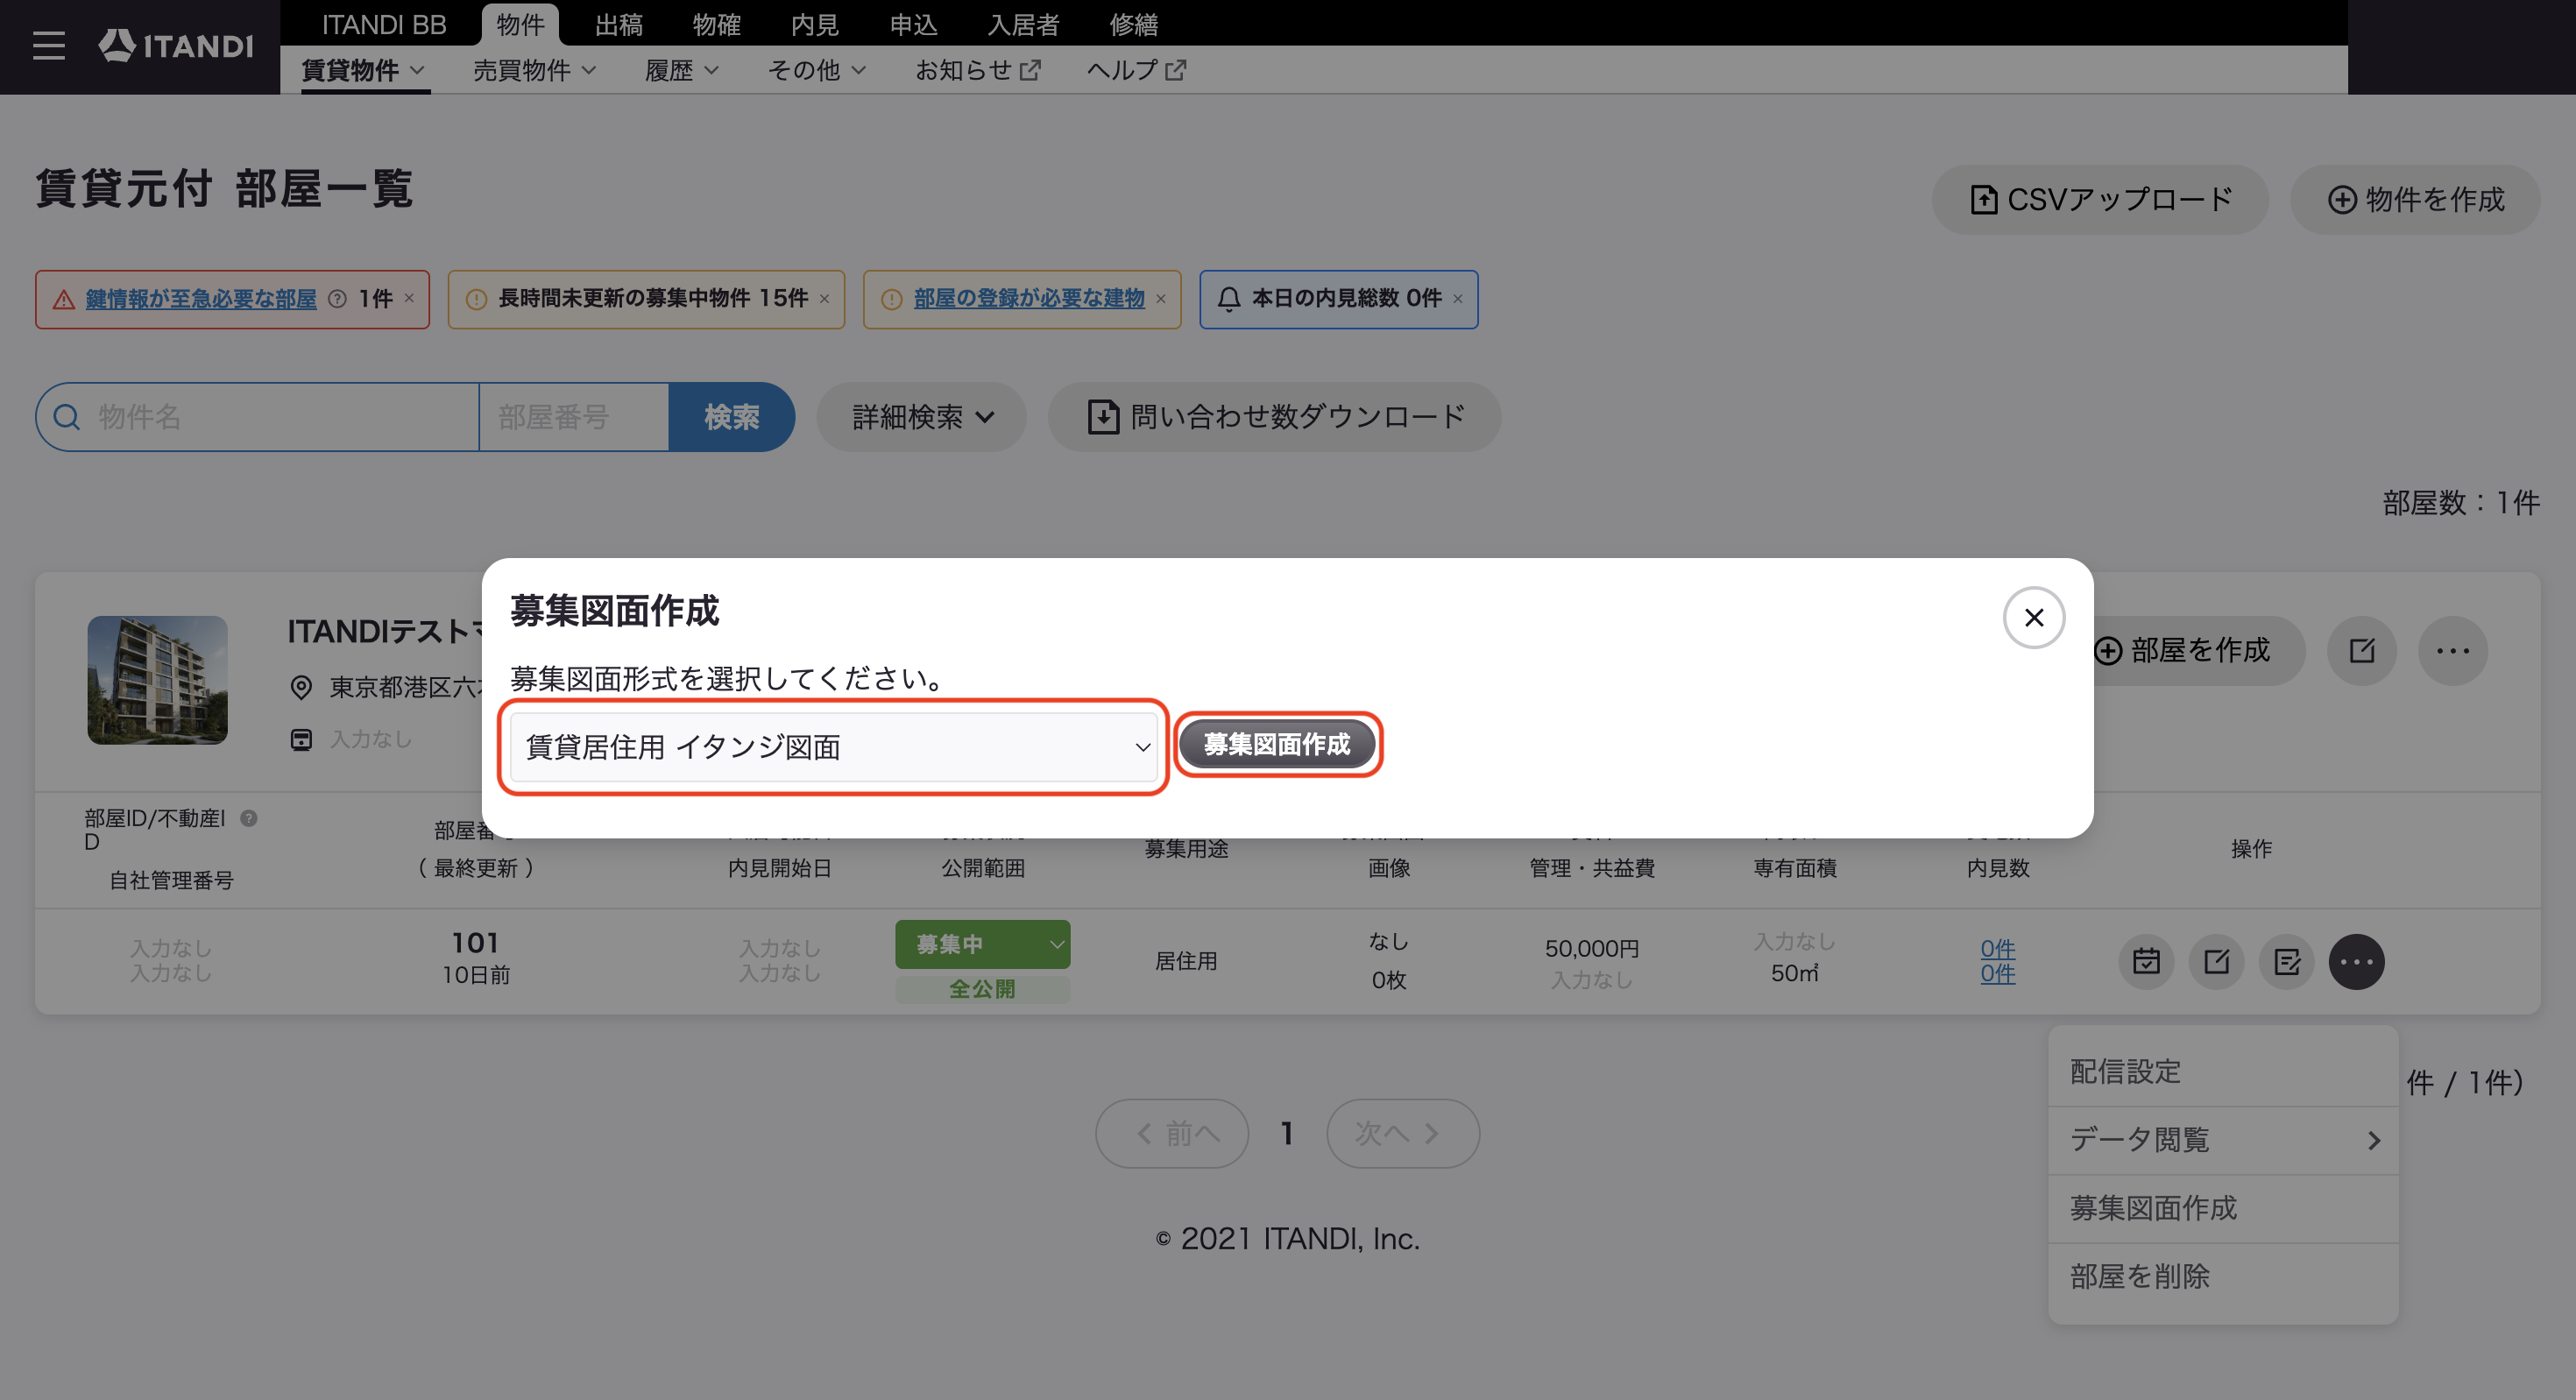Viewport: 2576px width, 1400px height.
Task: Click the 検索 button
Action: (731, 417)
